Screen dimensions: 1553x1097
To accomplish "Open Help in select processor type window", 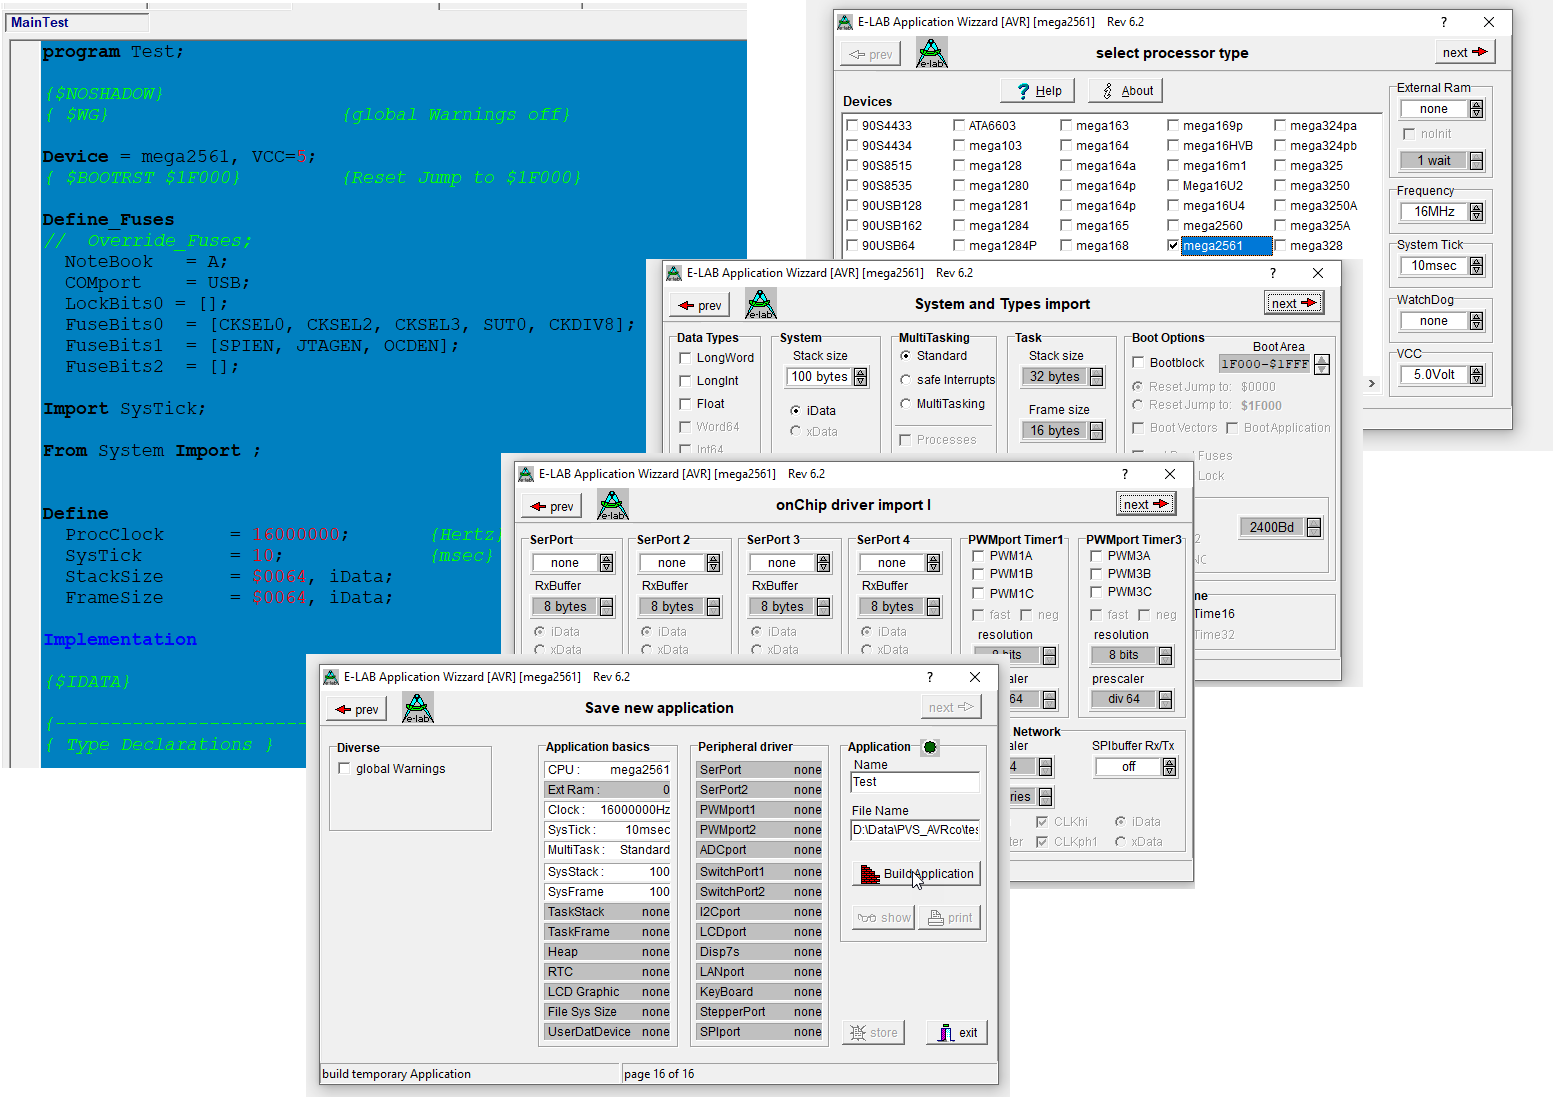I will 1037,91.
